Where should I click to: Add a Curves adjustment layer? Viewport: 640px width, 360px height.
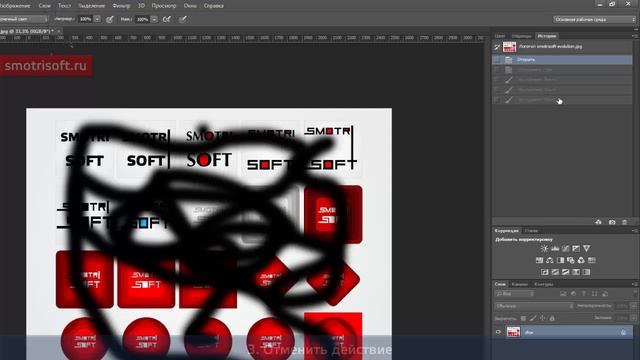coord(565,248)
